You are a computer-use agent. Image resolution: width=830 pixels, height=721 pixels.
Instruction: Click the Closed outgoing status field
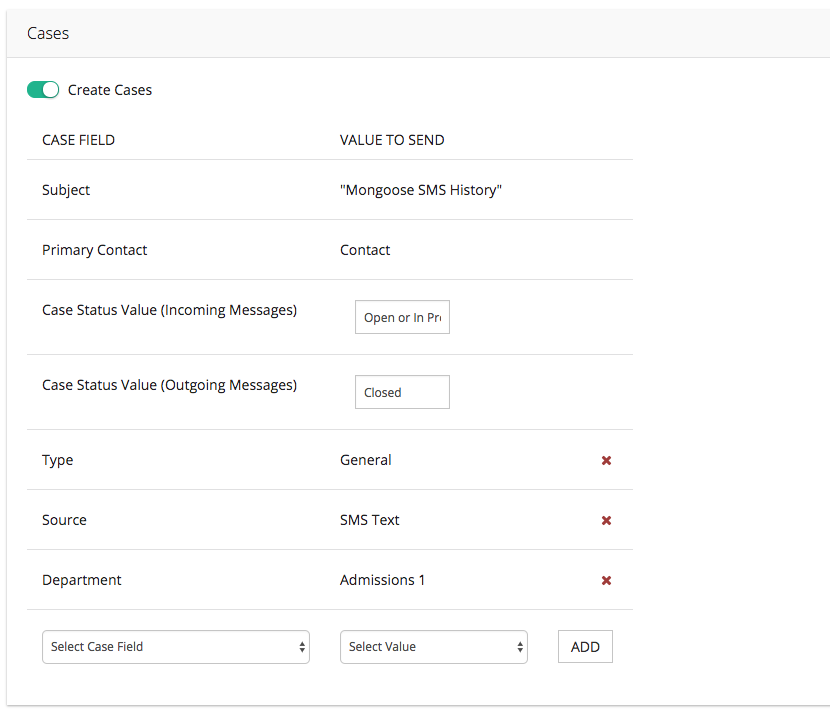[x=402, y=392]
